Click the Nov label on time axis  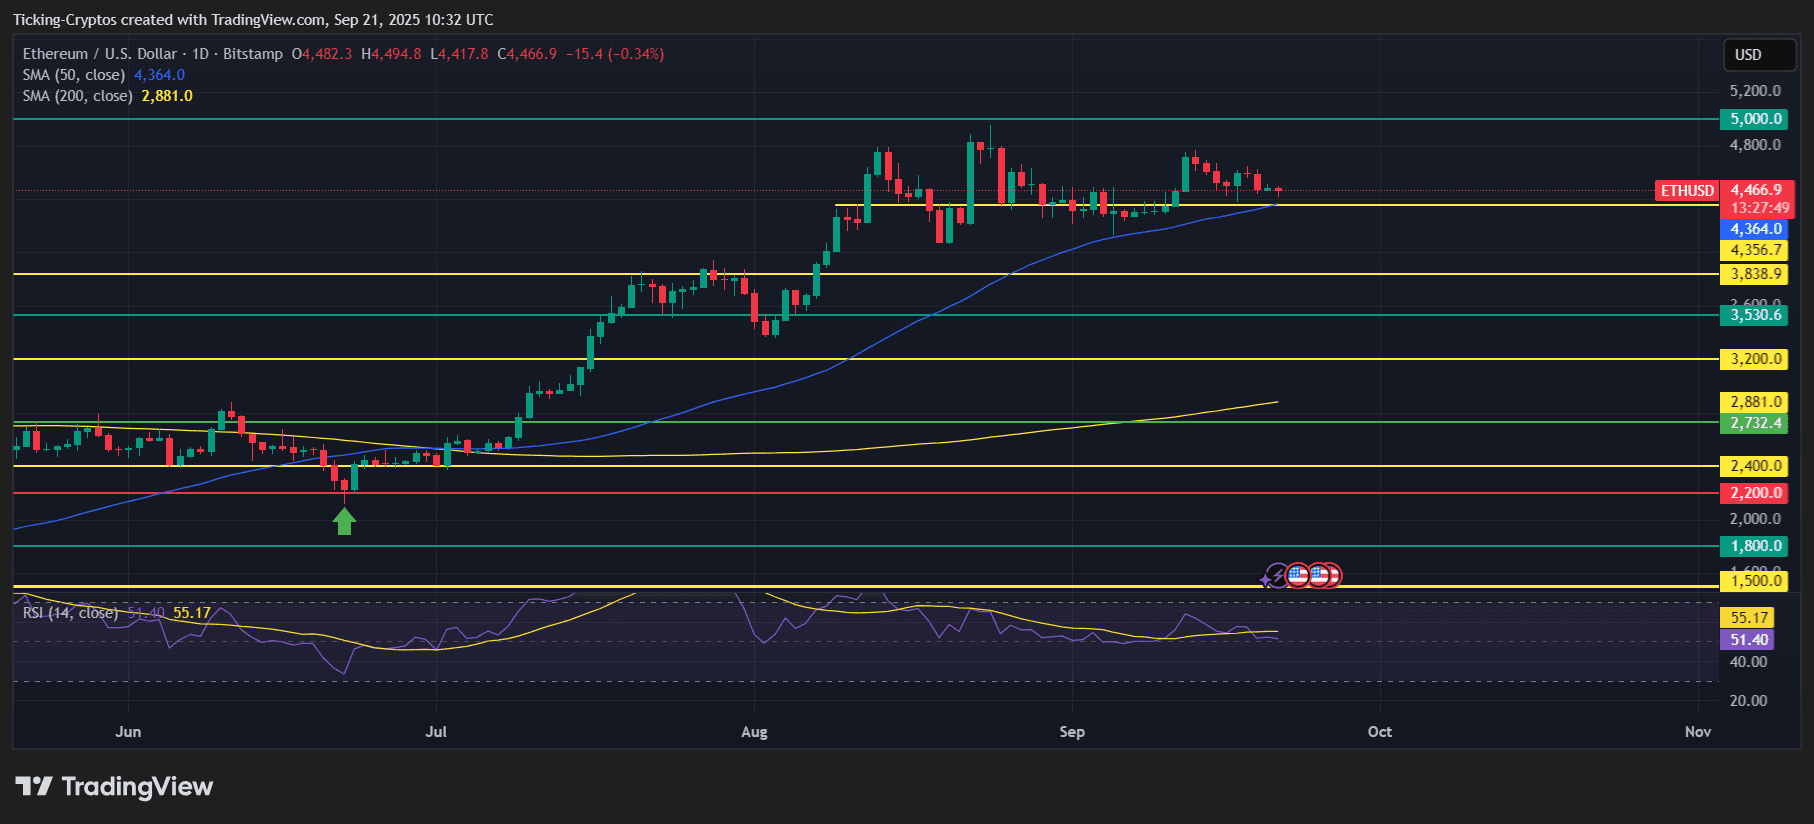(x=1698, y=732)
